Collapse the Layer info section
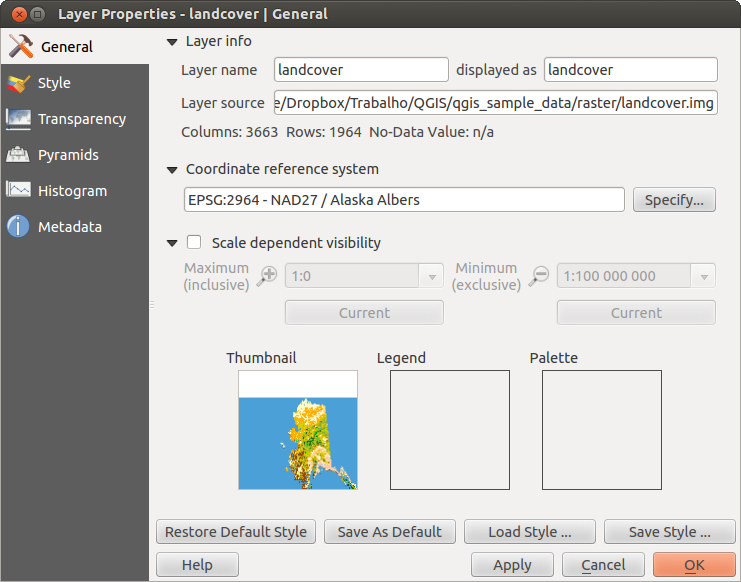This screenshot has width=741, height=582. (172, 42)
